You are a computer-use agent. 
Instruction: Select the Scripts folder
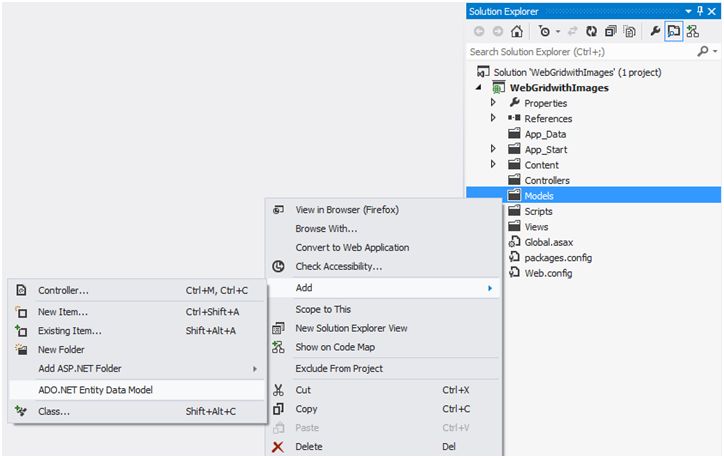[530, 211]
